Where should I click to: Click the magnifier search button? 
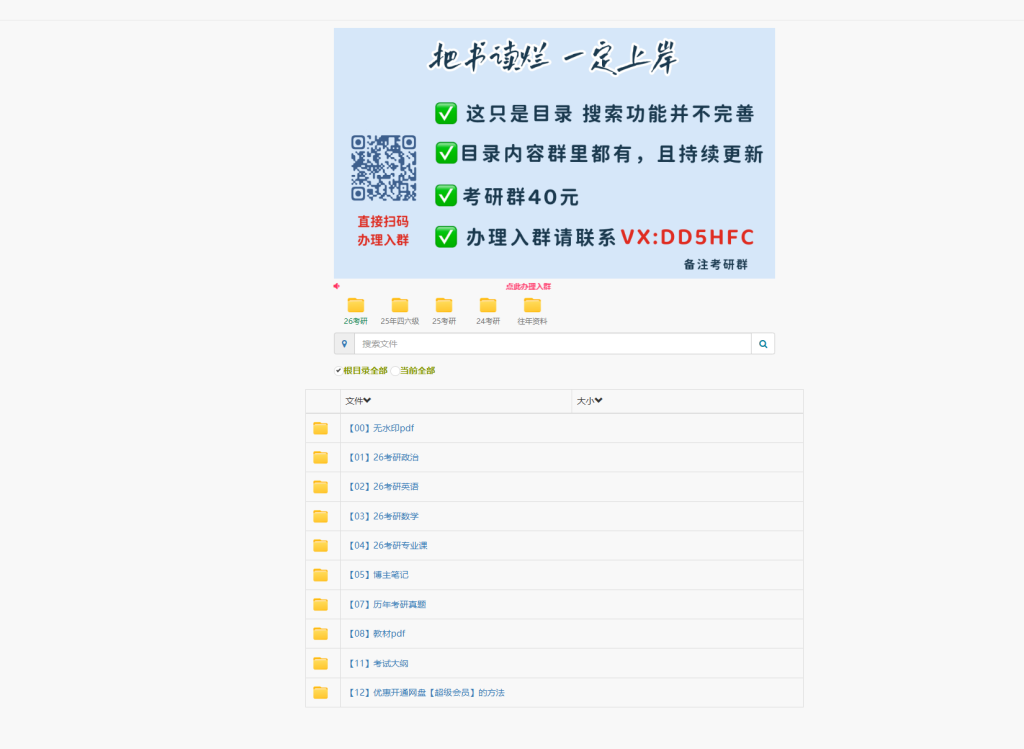(763, 344)
